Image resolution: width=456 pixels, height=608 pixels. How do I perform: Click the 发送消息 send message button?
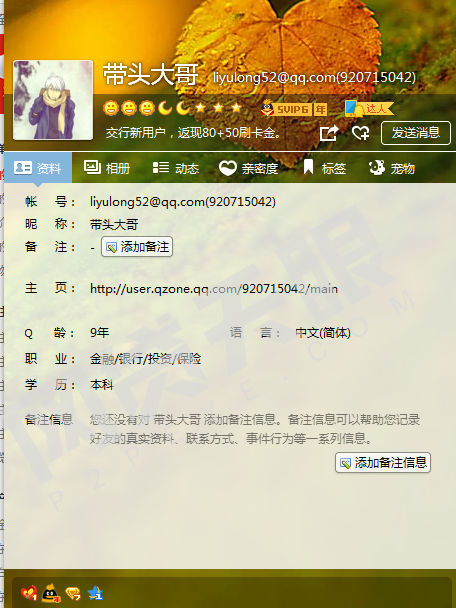(416, 133)
